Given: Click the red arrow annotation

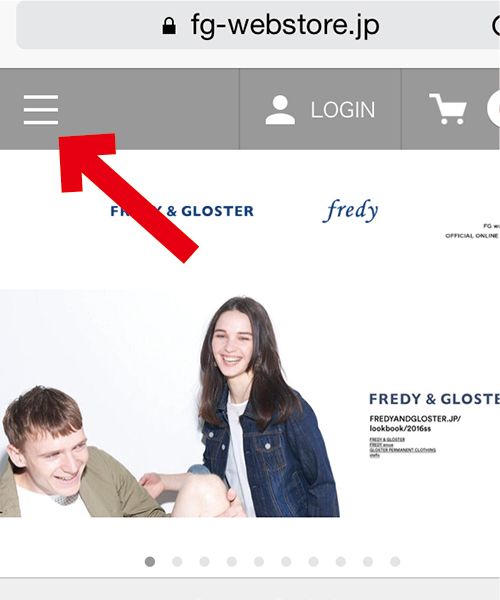Looking at the screenshot, I should (x=128, y=197).
